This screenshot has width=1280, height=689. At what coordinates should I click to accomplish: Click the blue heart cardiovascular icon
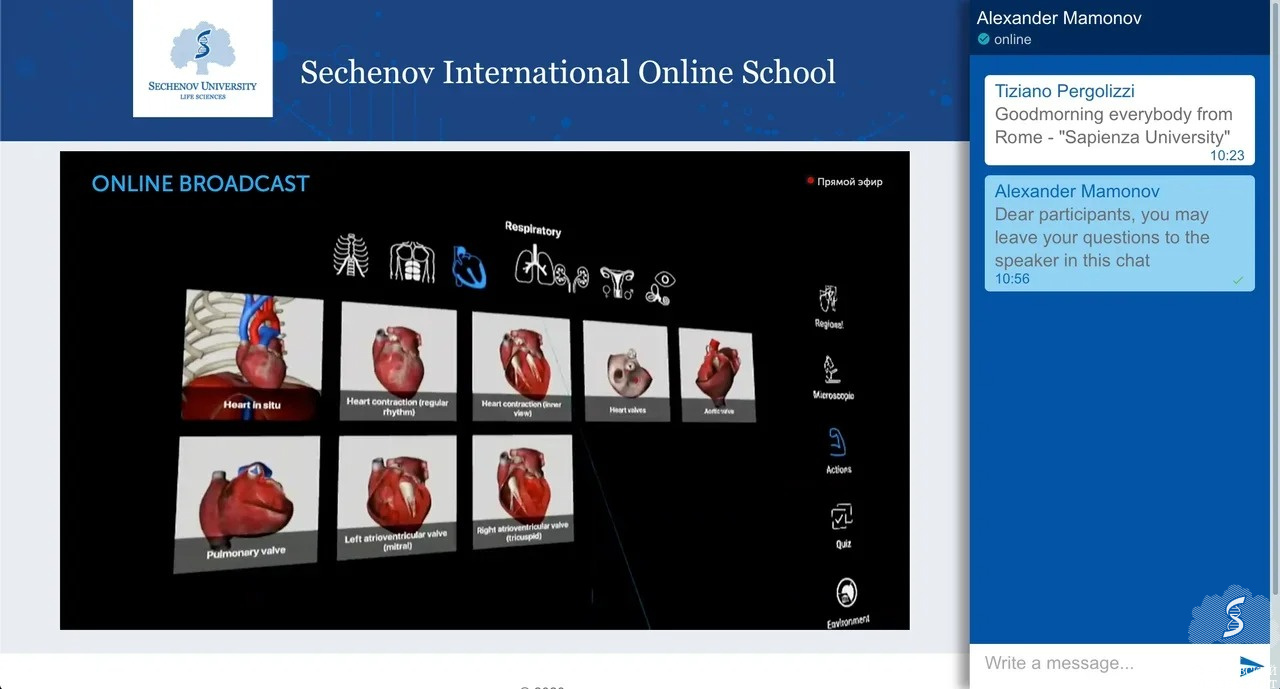(469, 267)
